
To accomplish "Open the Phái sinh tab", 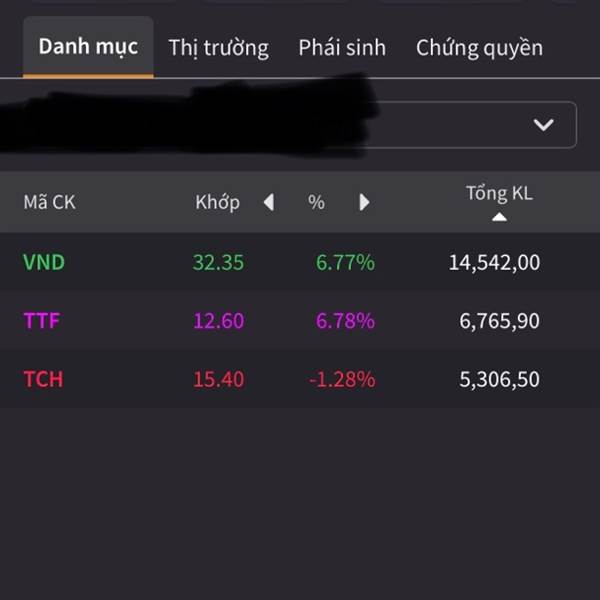I will (342, 48).
